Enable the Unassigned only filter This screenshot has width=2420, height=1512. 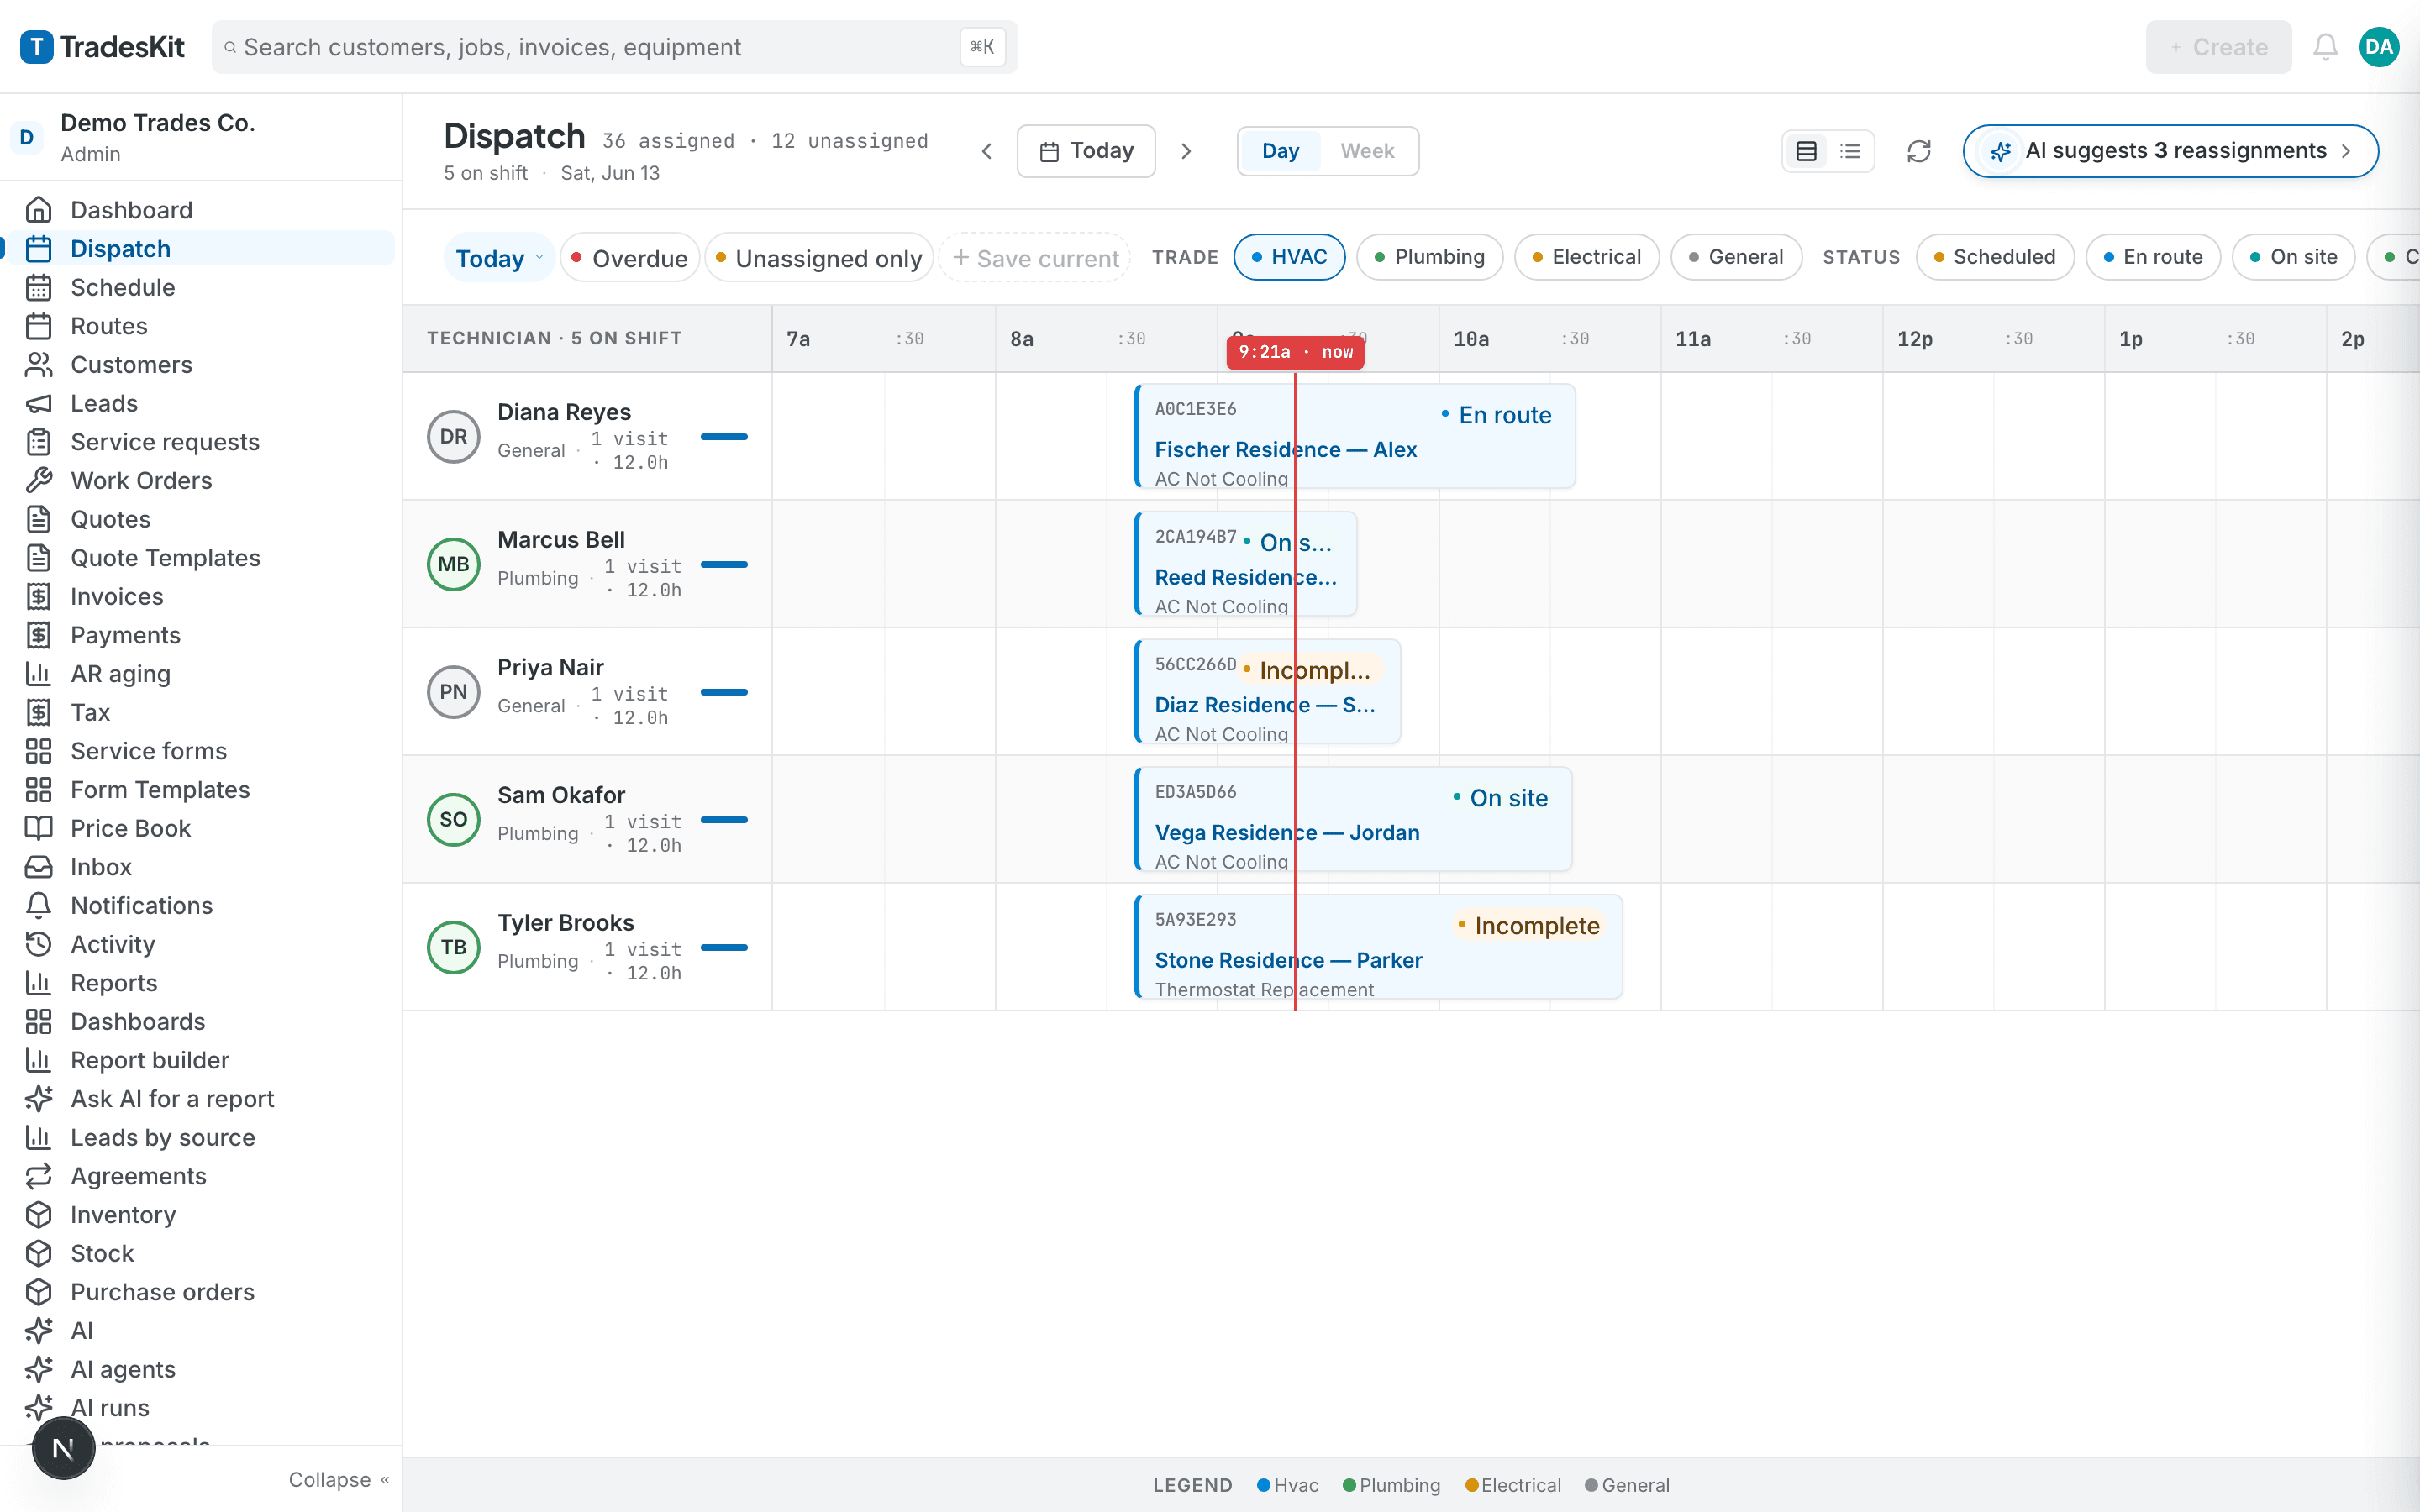(819, 258)
